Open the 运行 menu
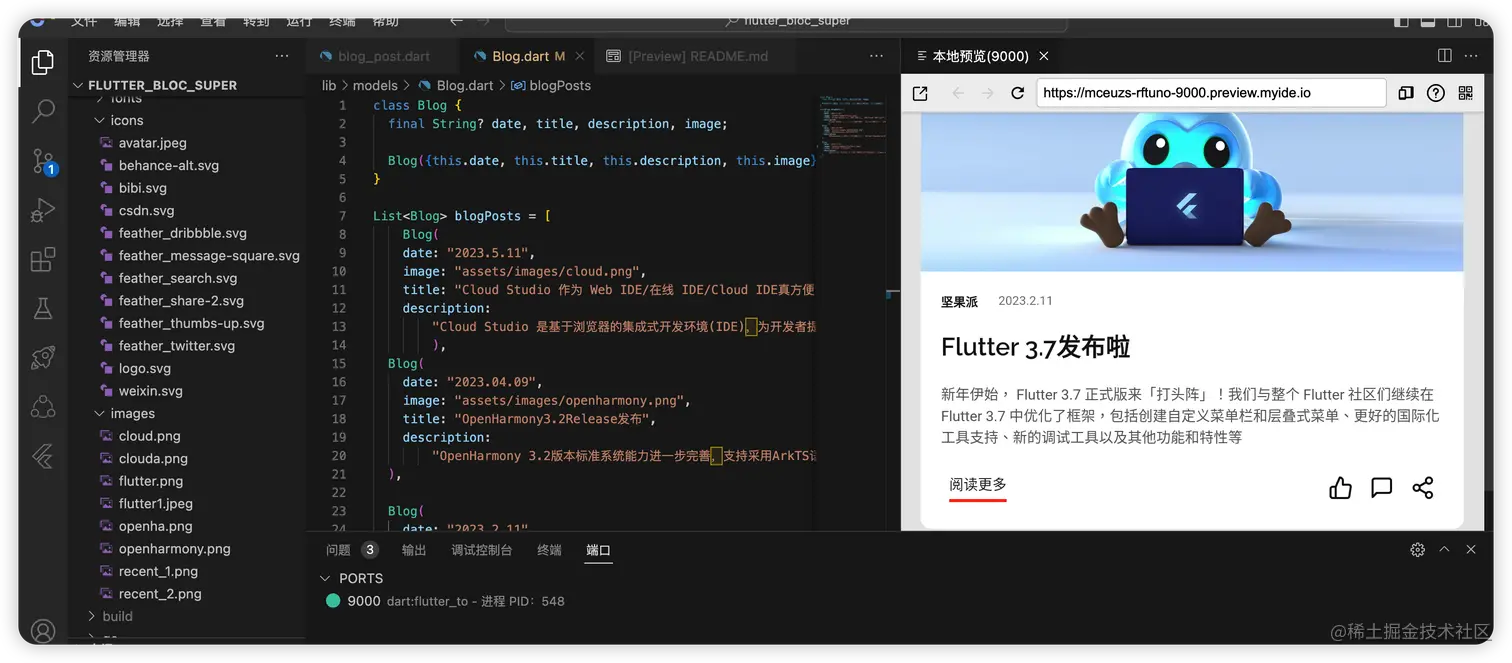The width and height of the screenshot is (1512, 663). coord(299,20)
